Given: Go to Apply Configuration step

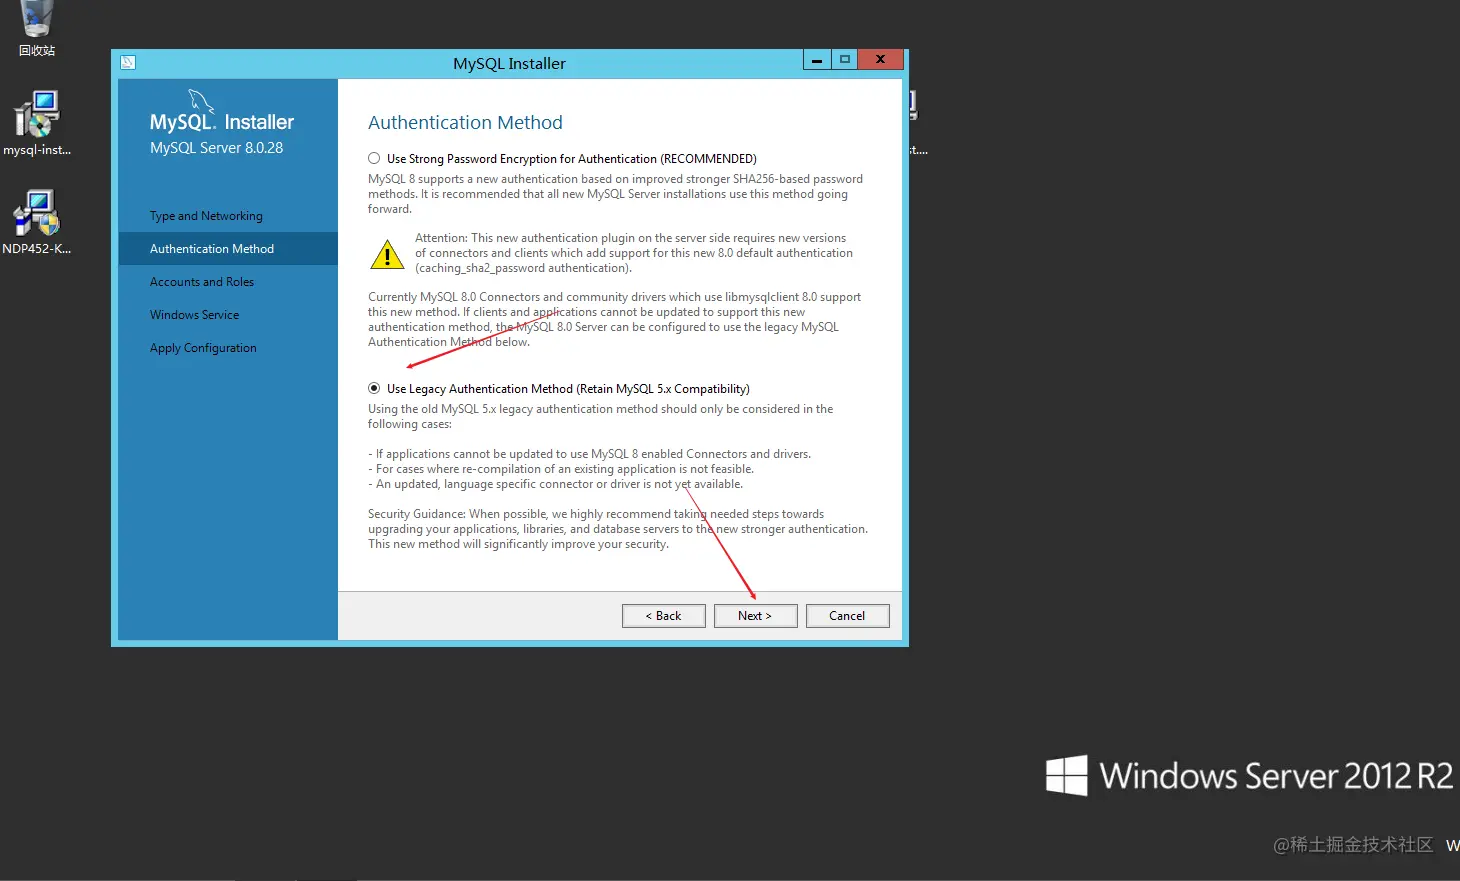Looking at the screenshot, I should (x=203, y=348).
